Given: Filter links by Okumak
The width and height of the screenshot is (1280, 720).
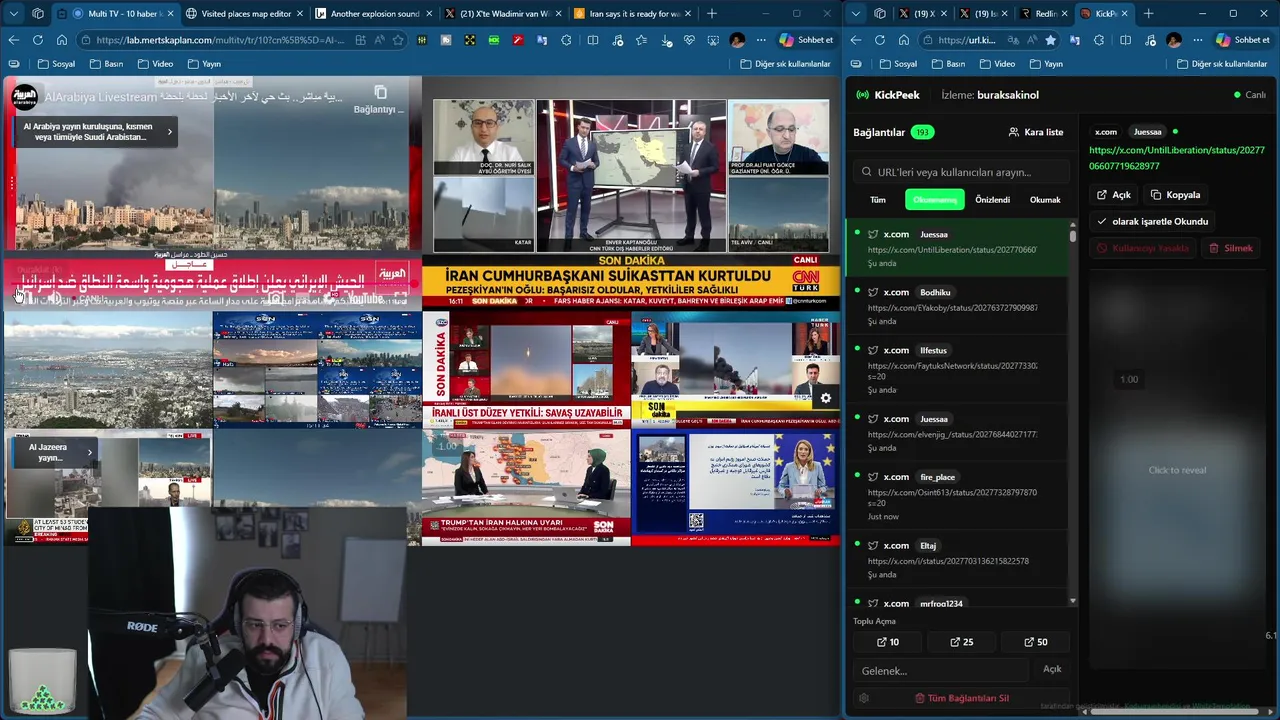Looking at the screenshot, I should (x=1045, y=200).
